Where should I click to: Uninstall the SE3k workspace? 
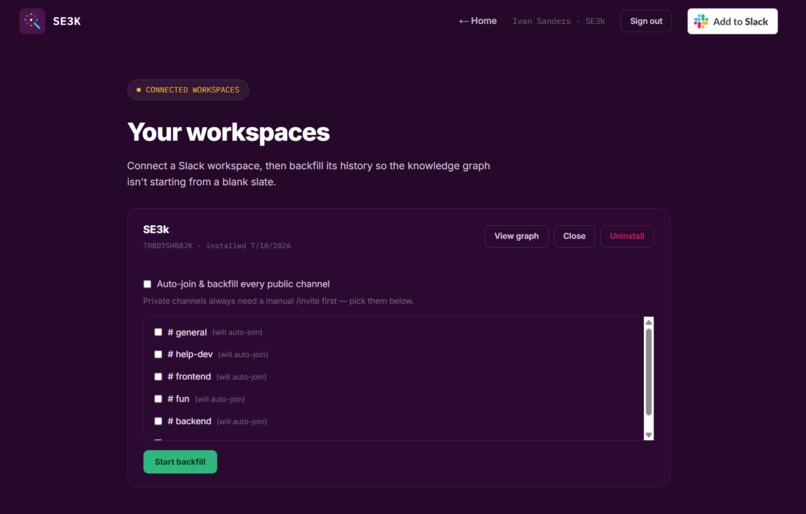pyautogui.click(x=627, y=236)
